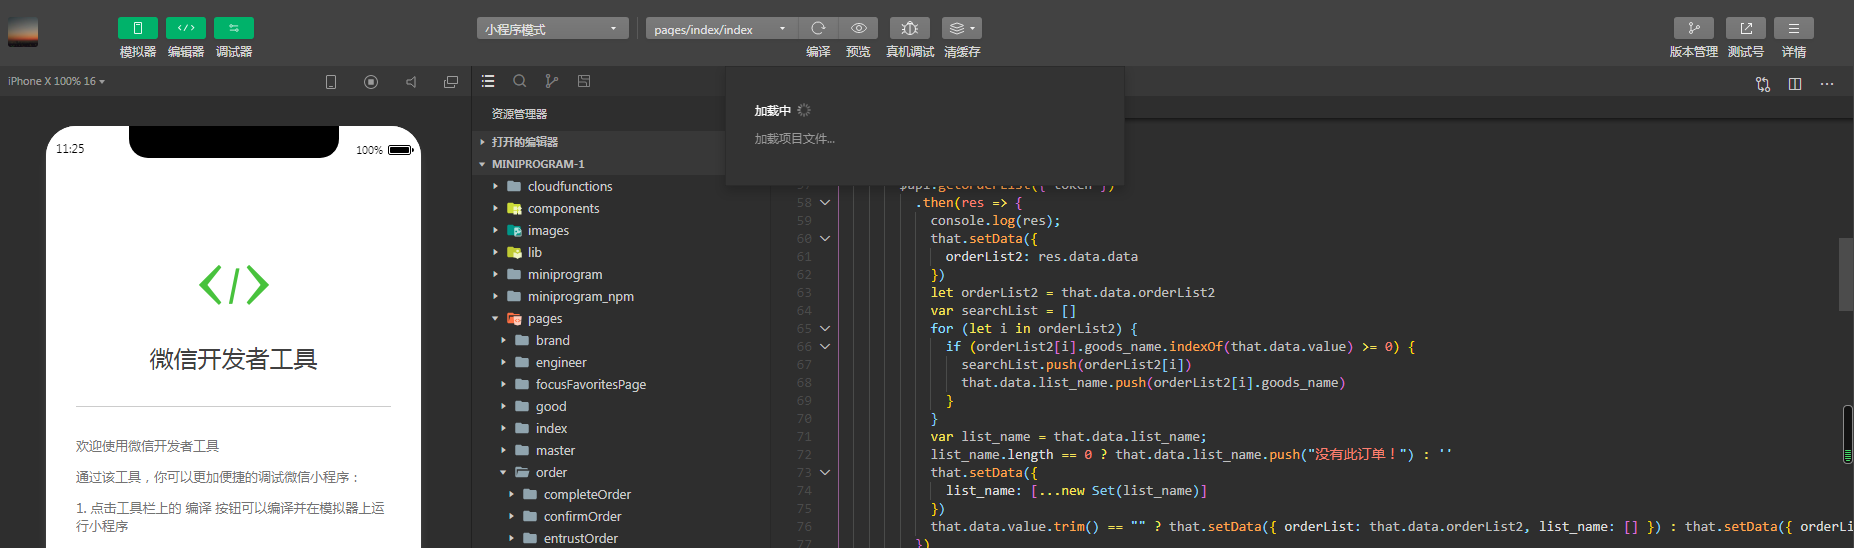Click the 微信开发者工具 title in simulator

pyautogui.click(x=233, y=359)
